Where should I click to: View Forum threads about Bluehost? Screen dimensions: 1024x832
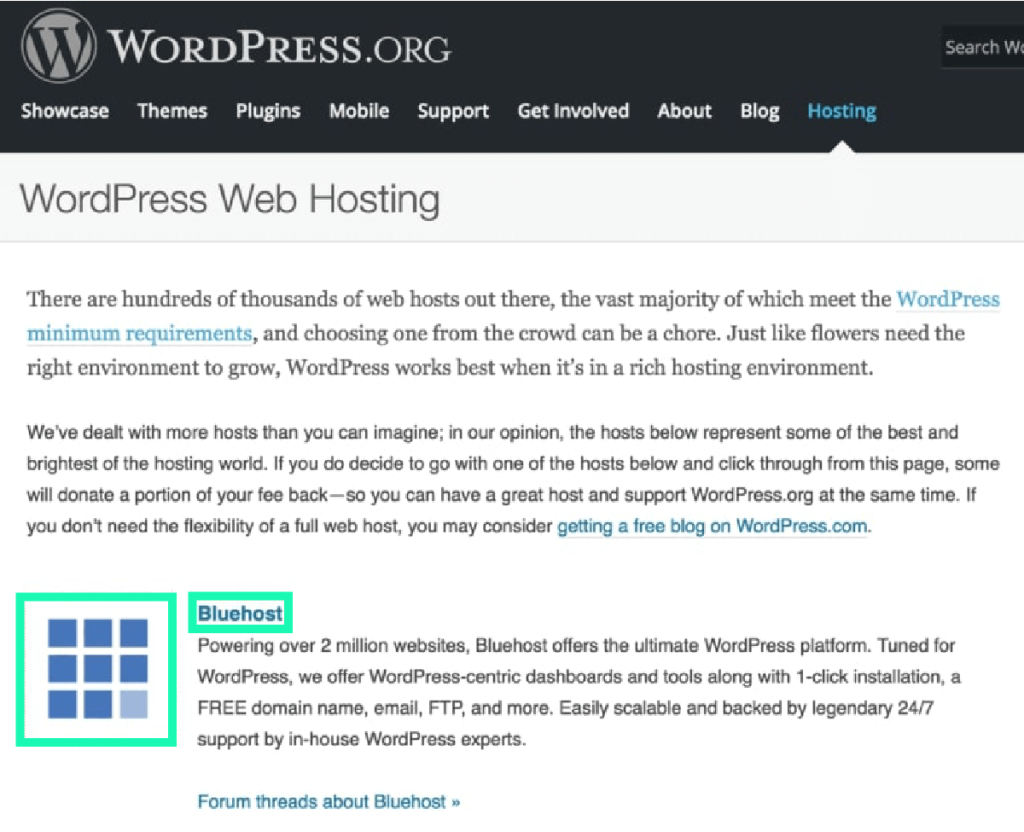tap(328, 802)
